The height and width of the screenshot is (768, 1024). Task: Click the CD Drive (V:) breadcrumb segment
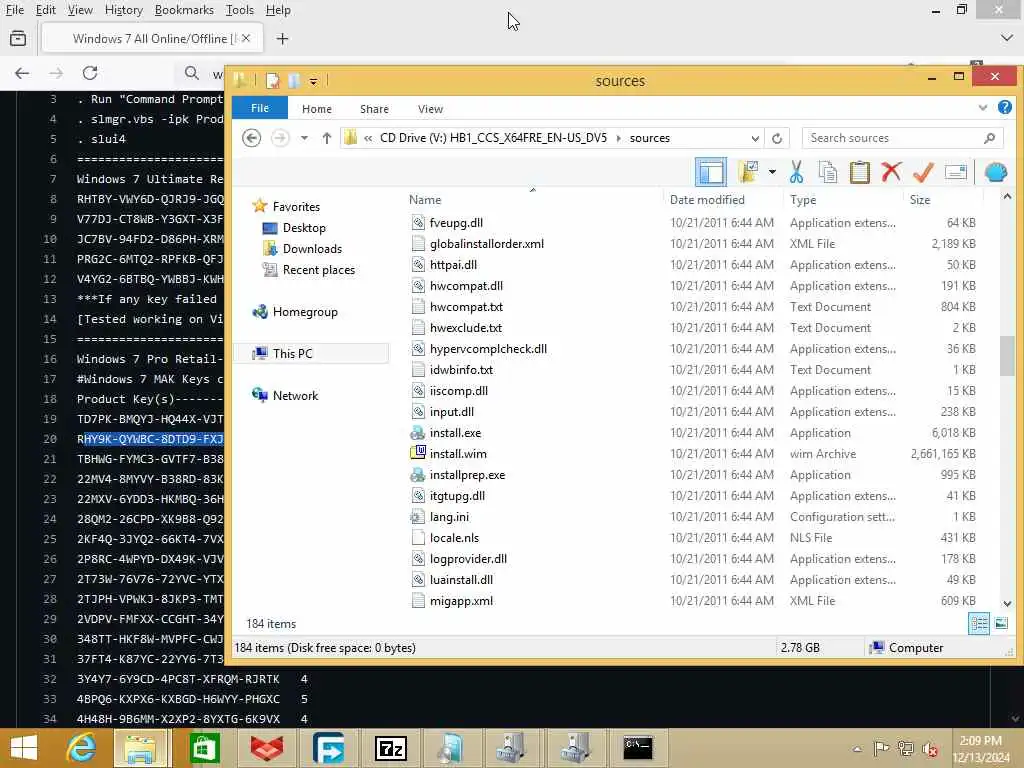[493, 138]
